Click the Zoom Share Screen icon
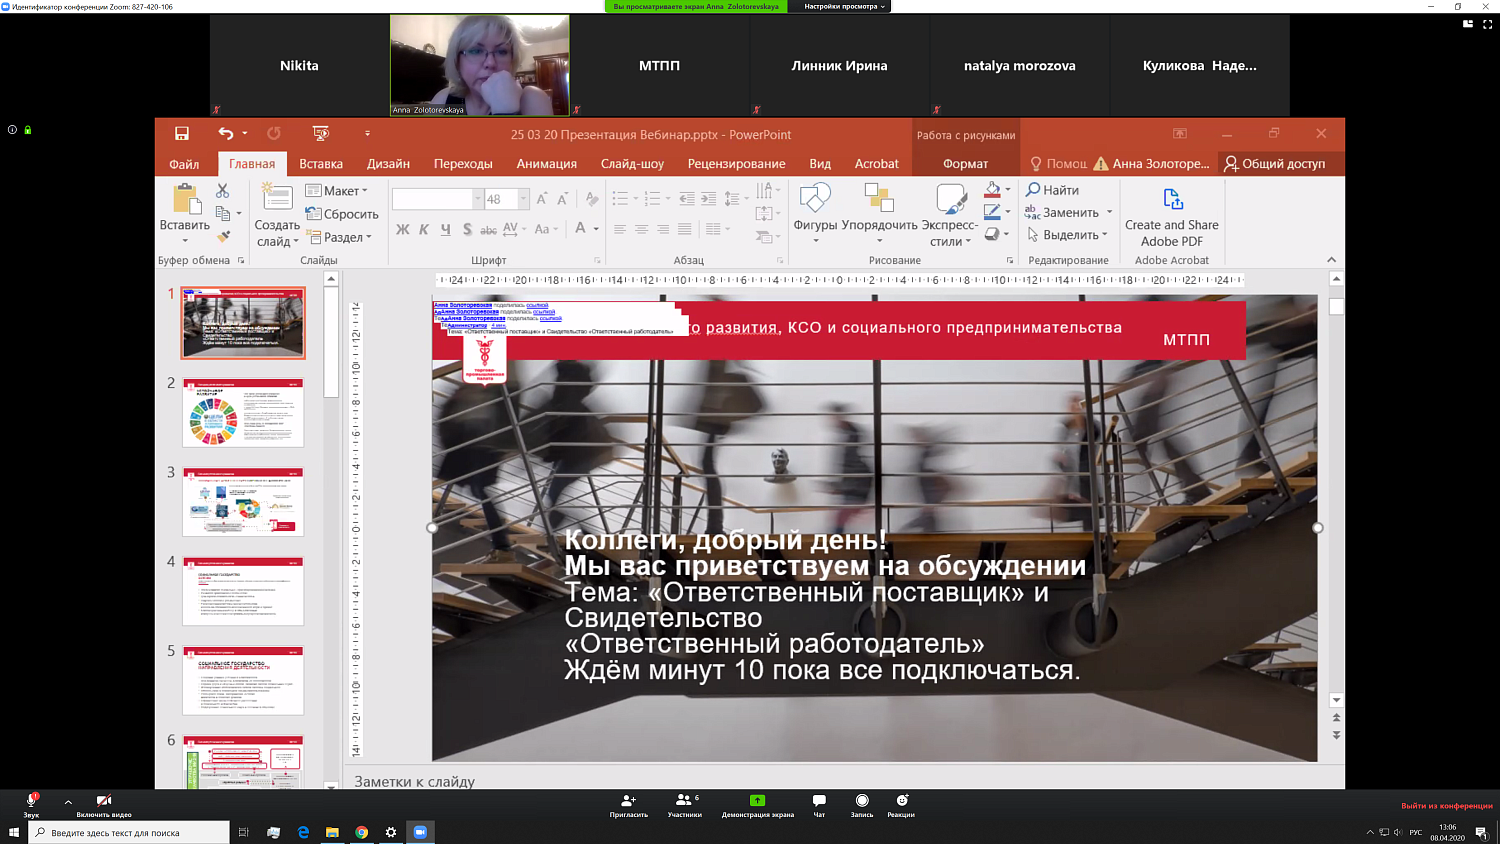Viewport: 1500px width, 844px height. (x=757, y=800)
